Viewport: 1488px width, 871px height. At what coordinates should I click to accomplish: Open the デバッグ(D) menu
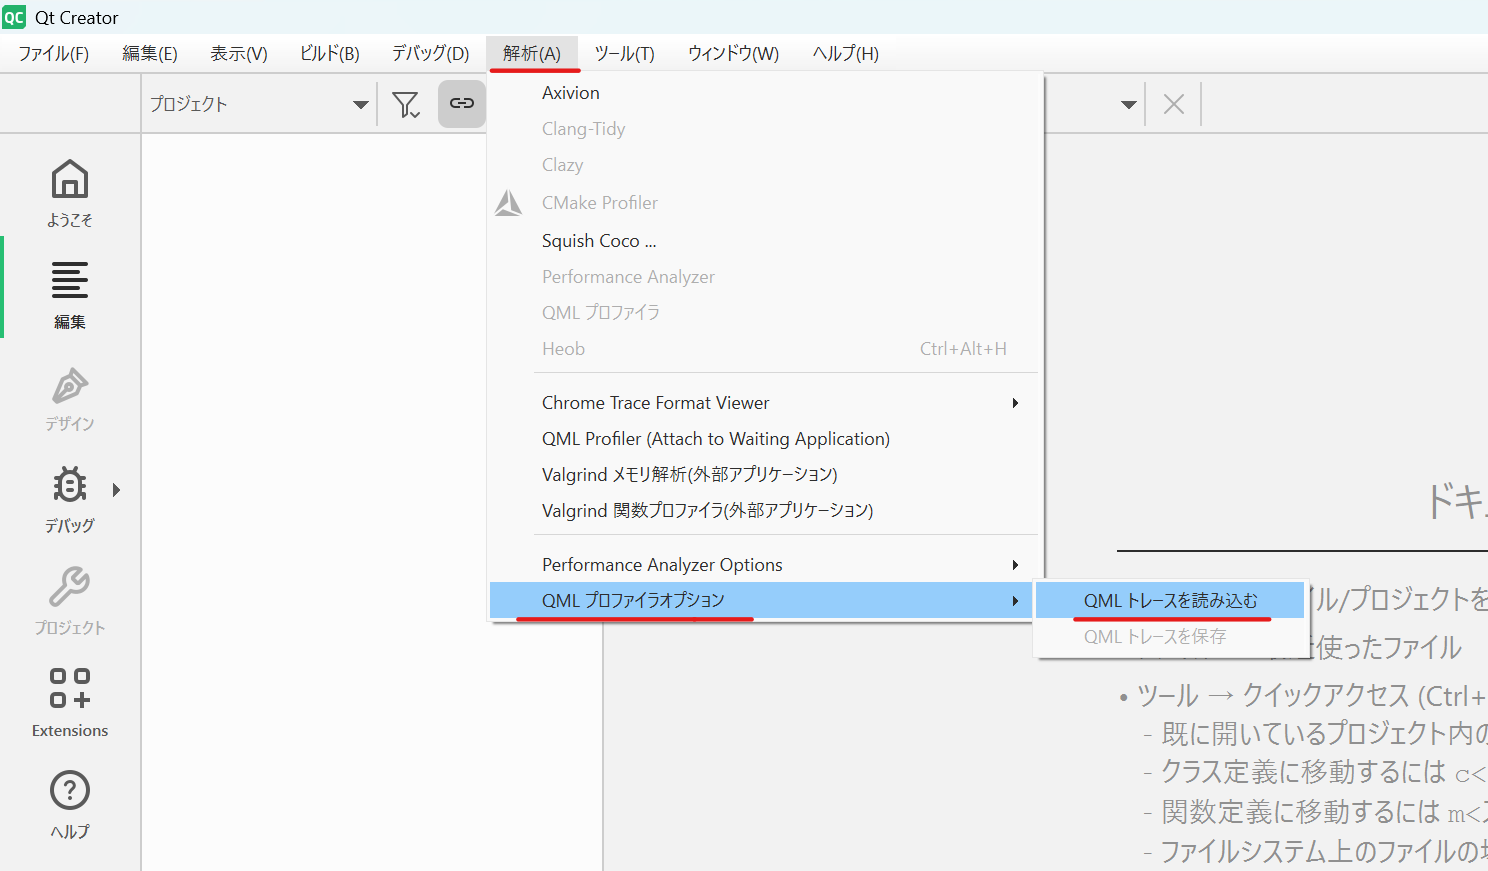431,53
